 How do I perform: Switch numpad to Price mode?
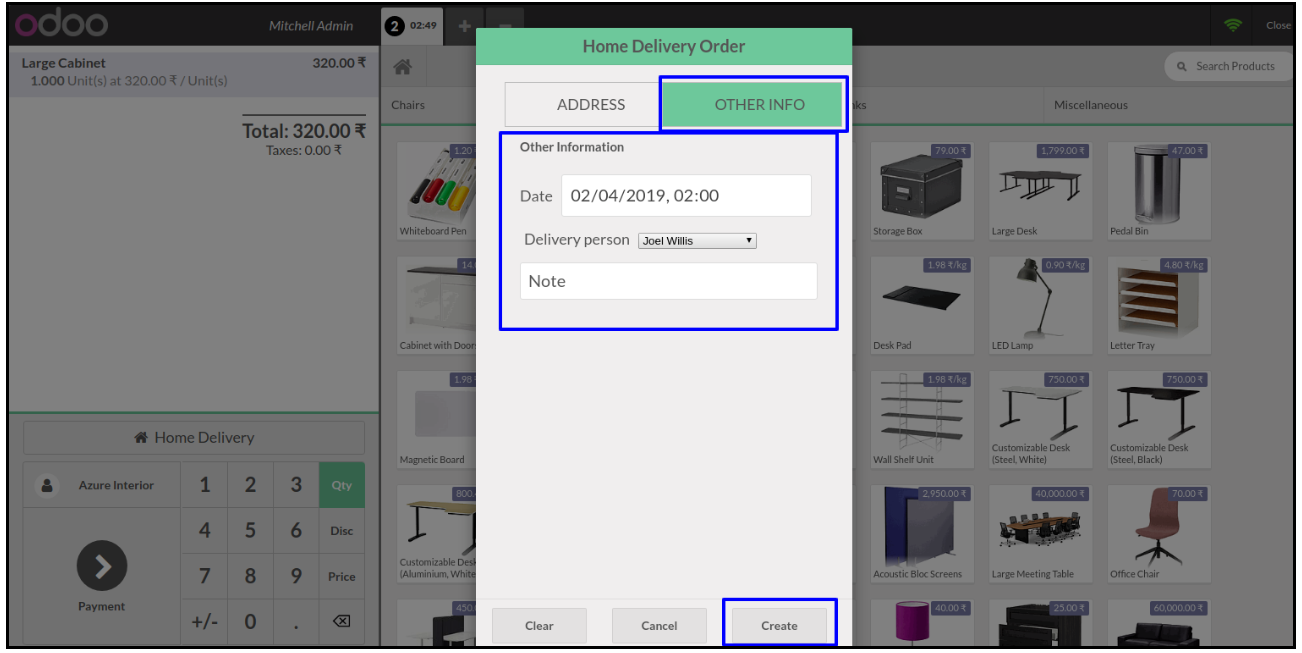click(342, 577)
